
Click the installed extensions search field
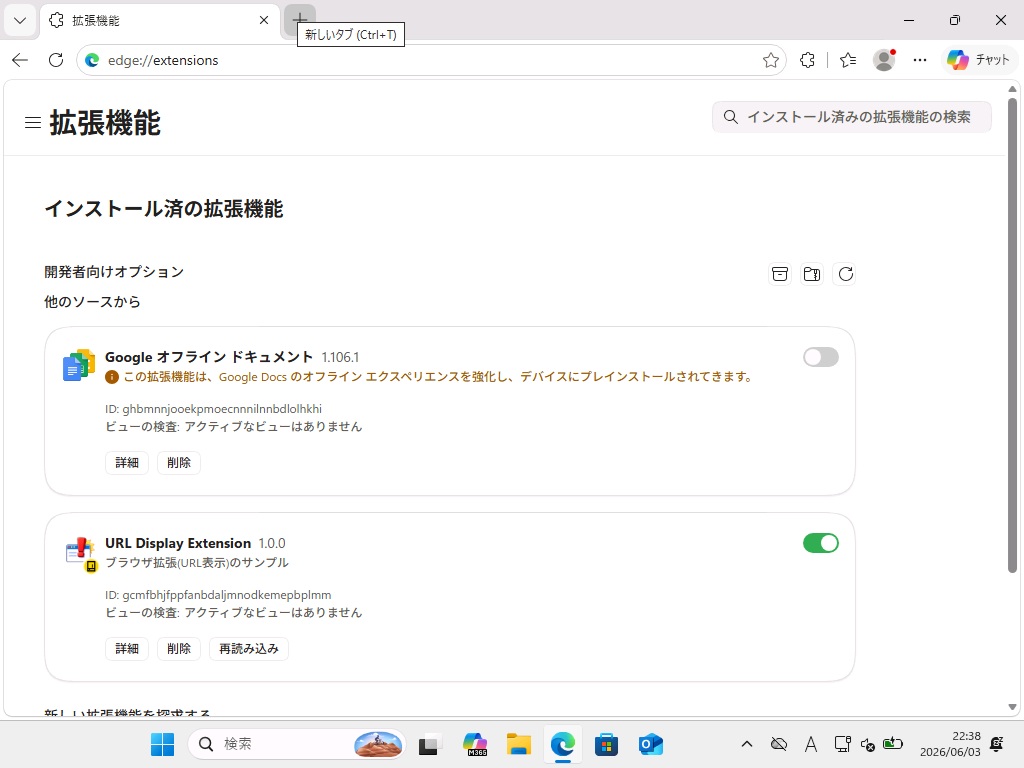[x=852, y=117]
